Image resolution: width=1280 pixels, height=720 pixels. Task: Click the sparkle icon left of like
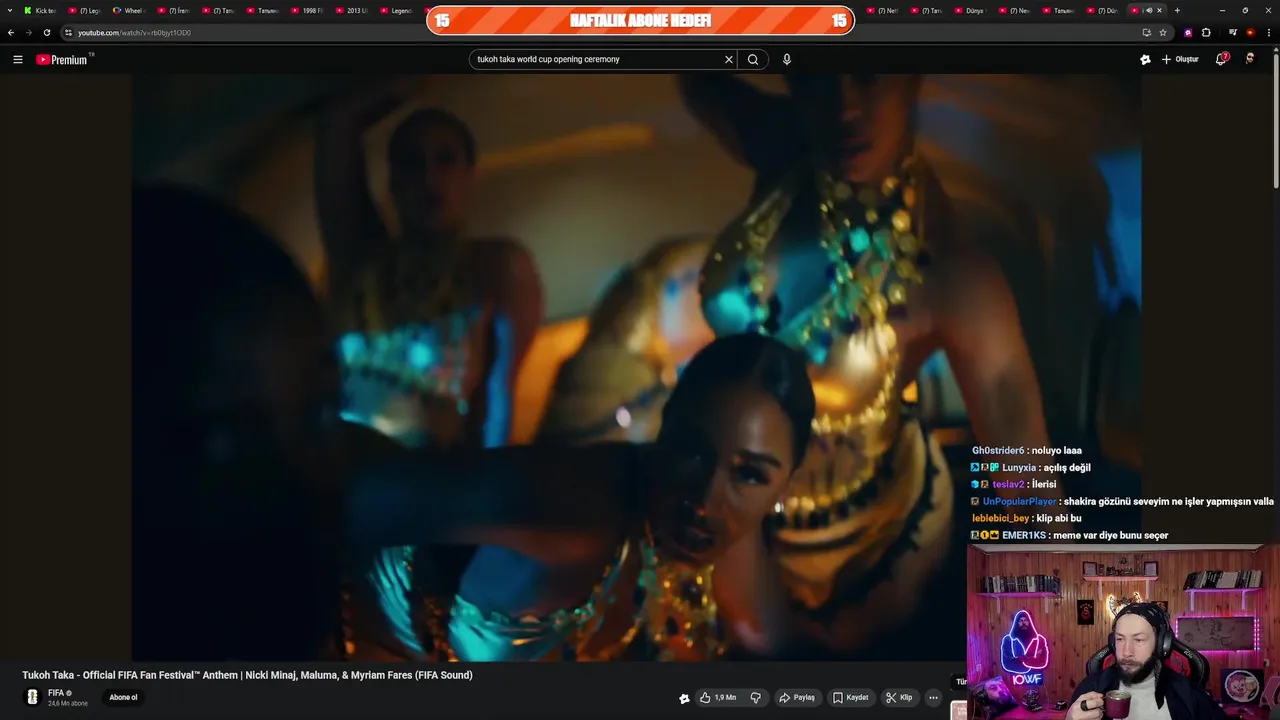click(684, 698)
